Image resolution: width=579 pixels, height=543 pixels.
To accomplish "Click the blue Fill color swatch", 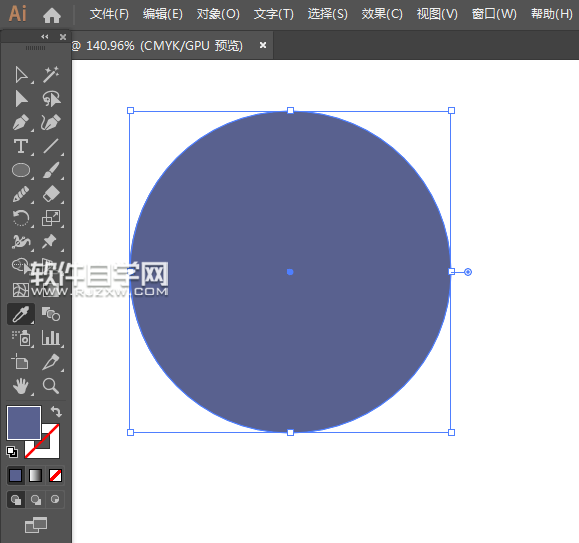I will [24, 423].
